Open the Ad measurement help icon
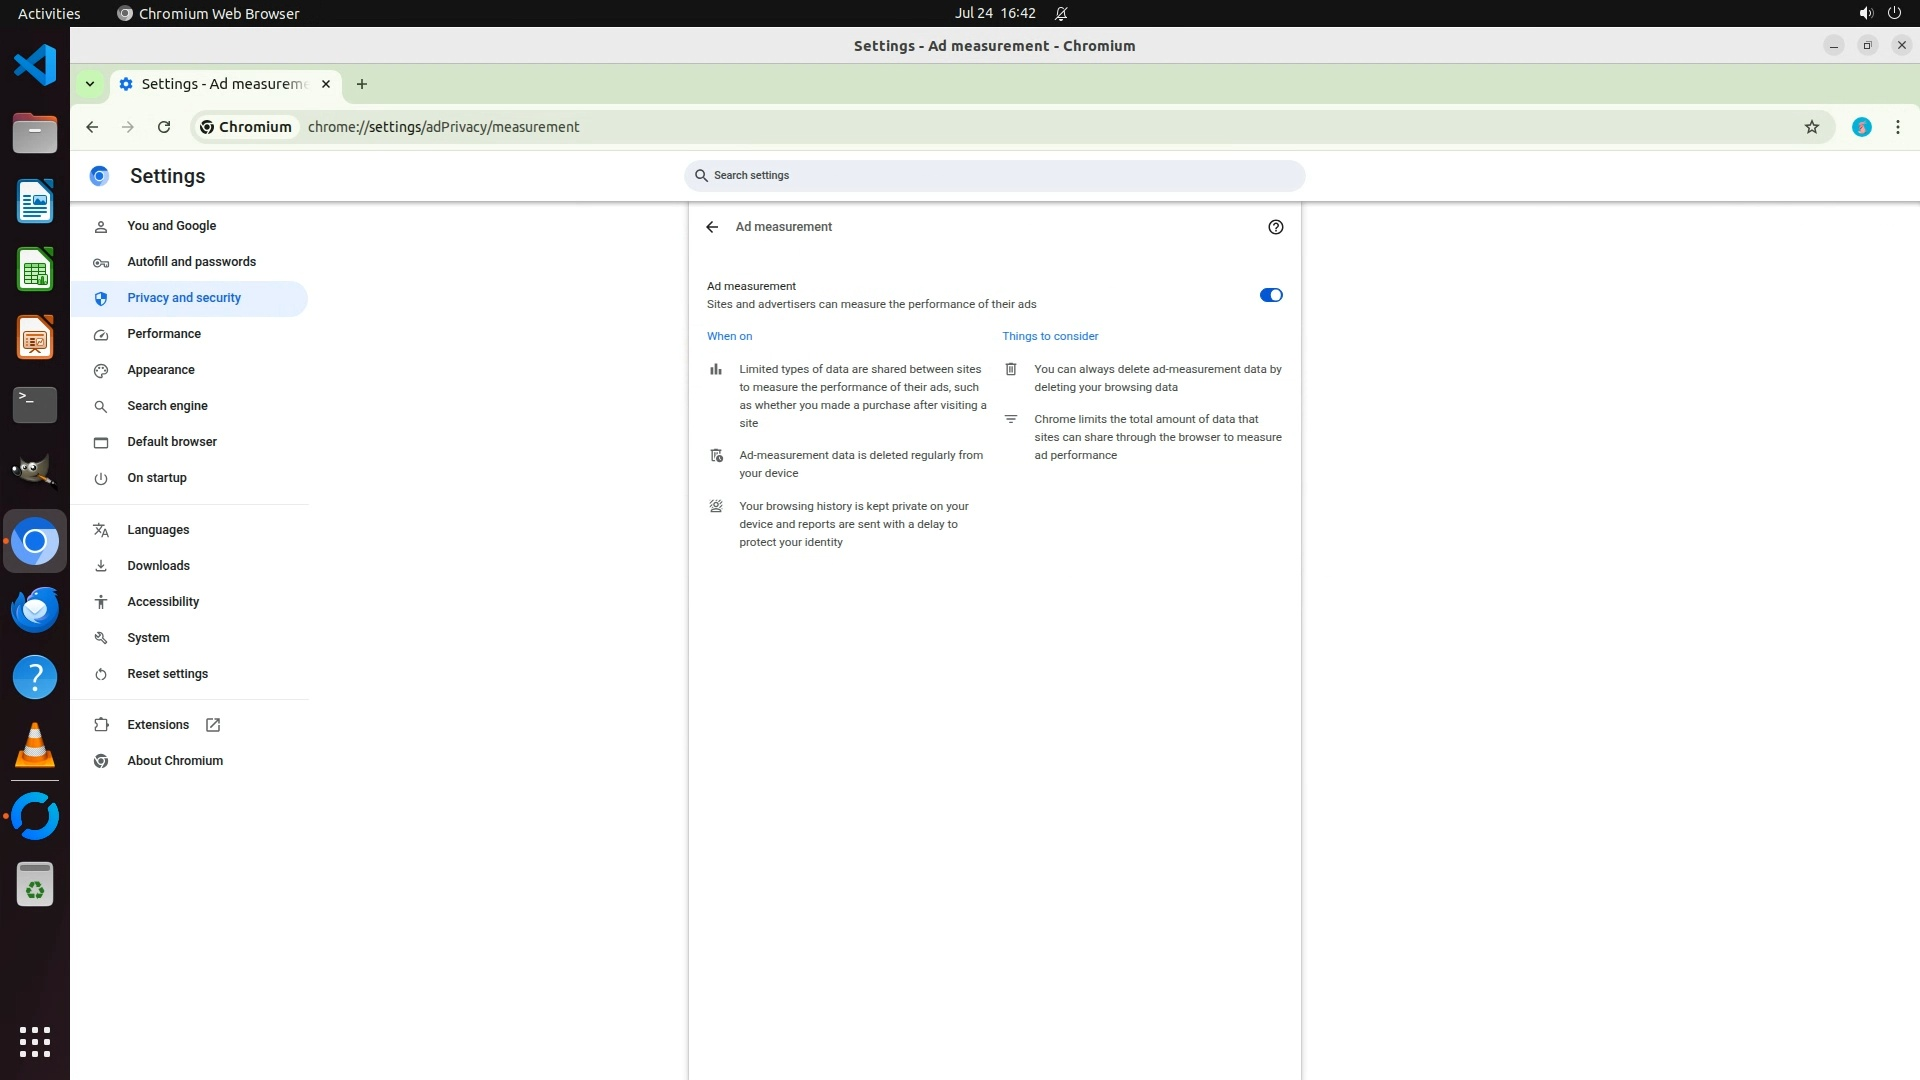The width and height of the screenshot is (1920, 1080). (x=1275, y=227)
